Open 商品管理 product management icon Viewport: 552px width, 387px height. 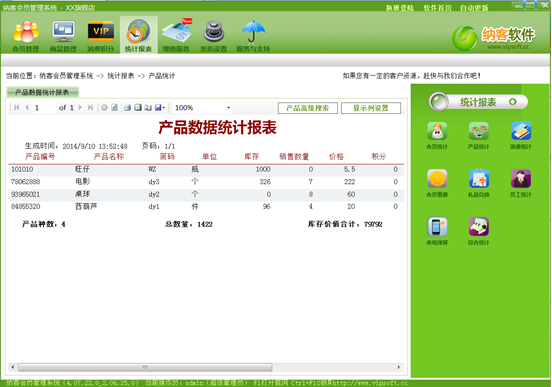pyautogui.click(x=63, y=36)
